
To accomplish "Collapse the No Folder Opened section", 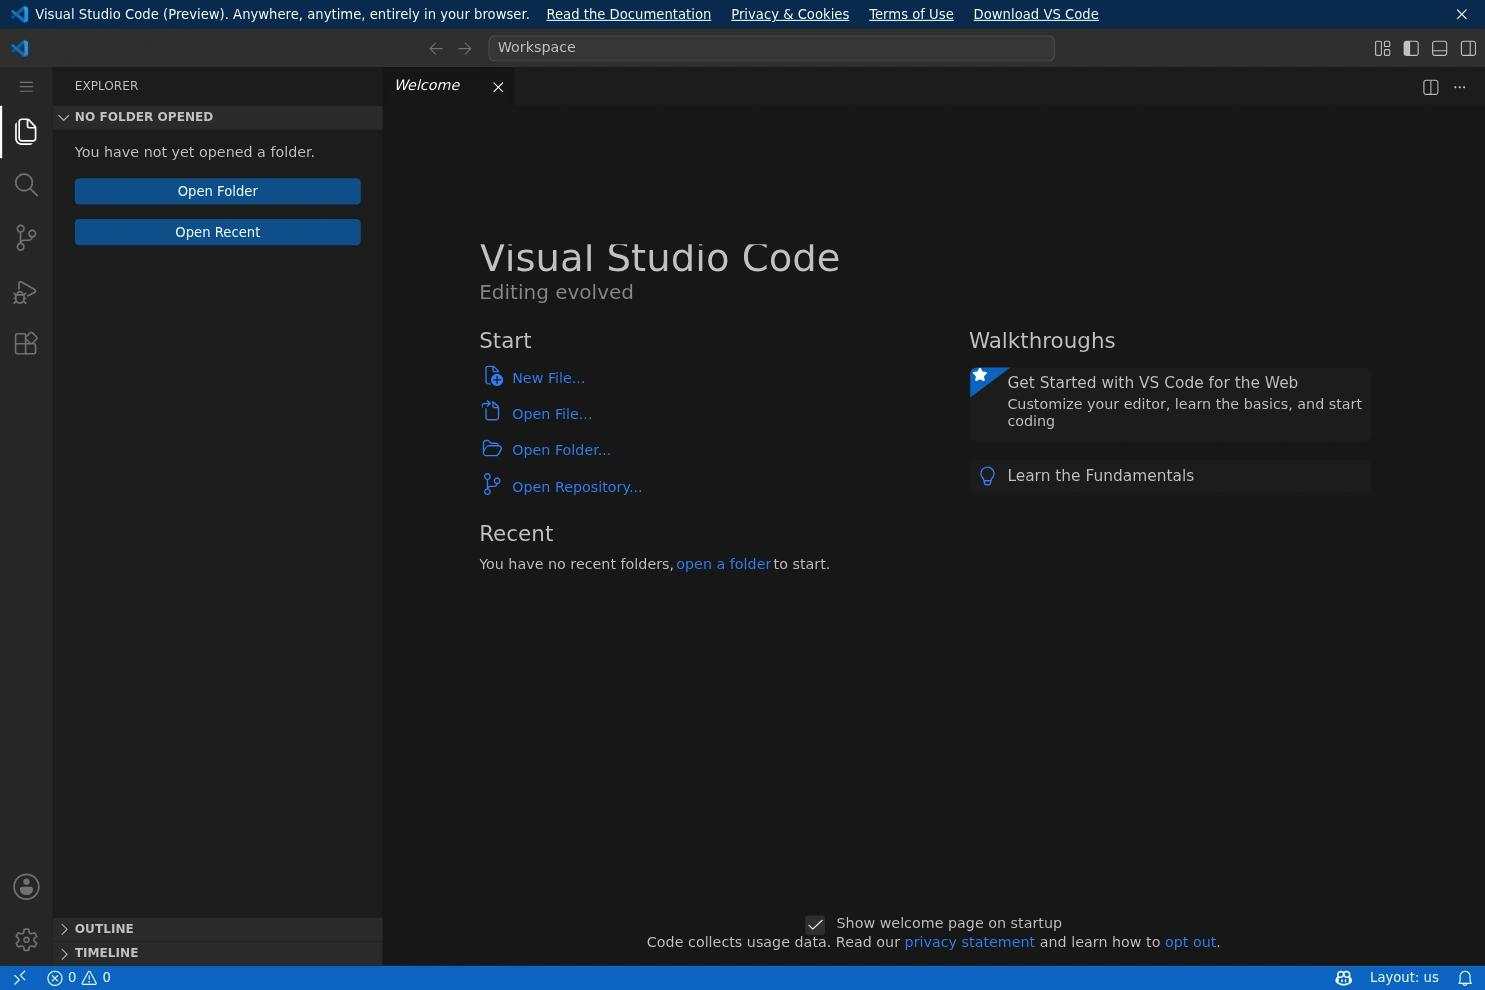I will pyautogui.click(x=218, y=117).
